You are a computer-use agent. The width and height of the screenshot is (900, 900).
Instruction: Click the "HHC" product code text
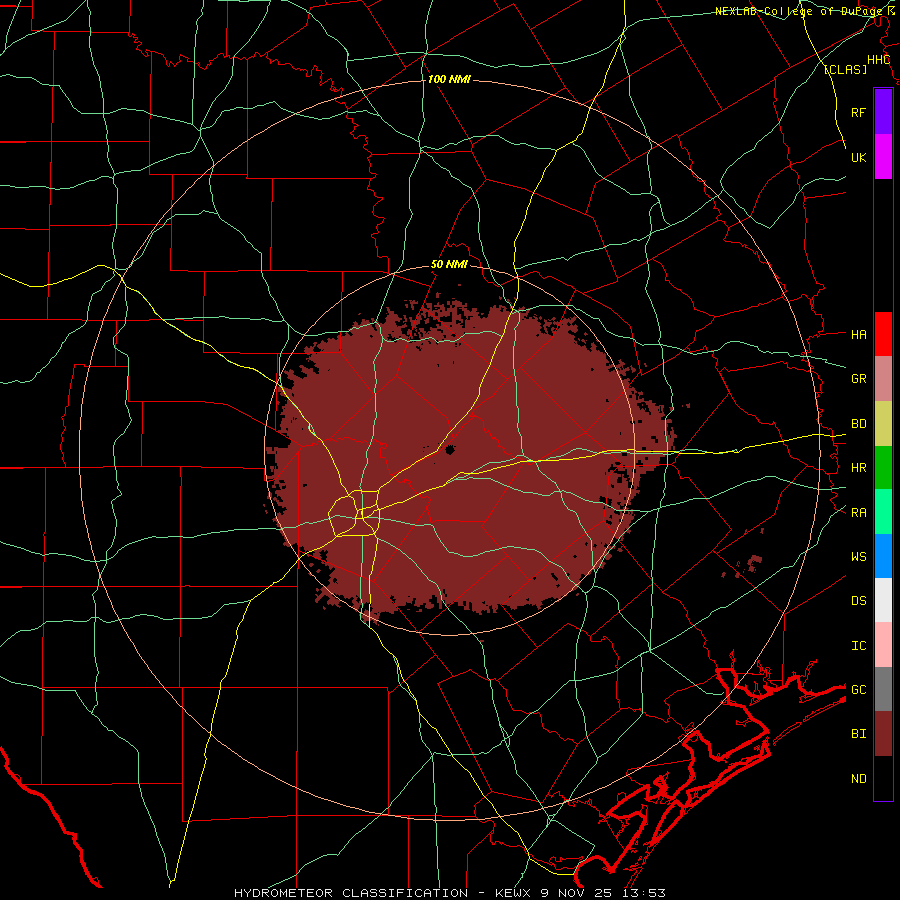pyautogui.click(x=879, y=60)
